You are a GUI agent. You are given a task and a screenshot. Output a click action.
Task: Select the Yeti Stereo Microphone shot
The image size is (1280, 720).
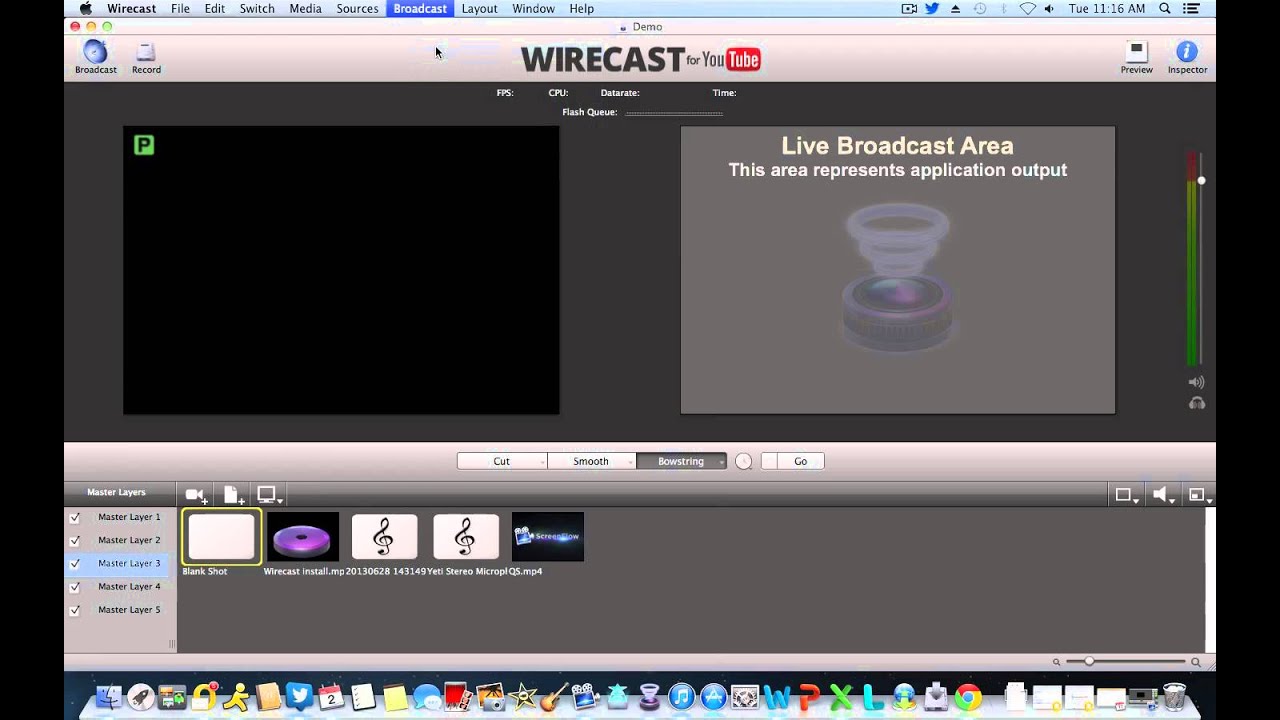click(465, 537)
